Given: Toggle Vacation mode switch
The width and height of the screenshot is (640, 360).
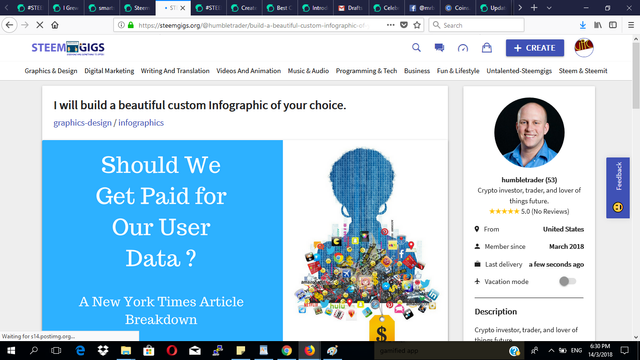Looking at the screenshot, I should point(567,281).
